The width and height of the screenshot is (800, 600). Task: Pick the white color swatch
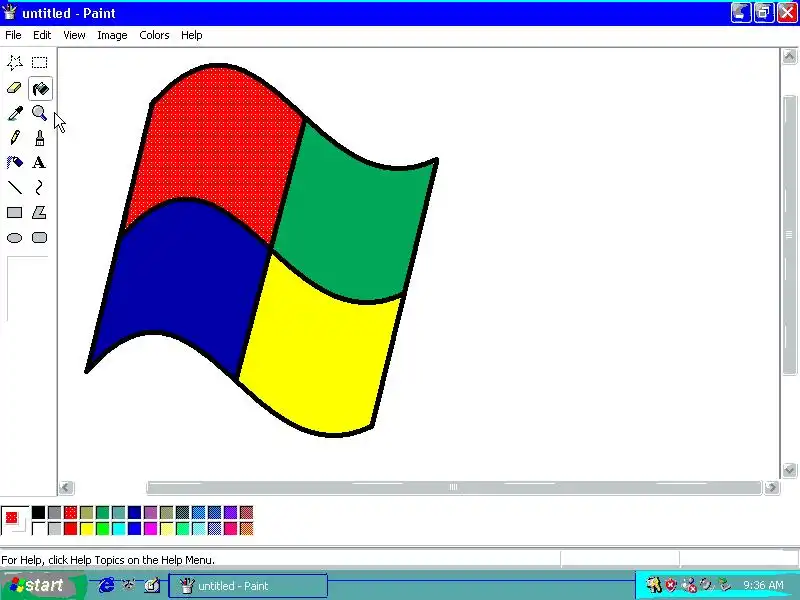pyautogui.click(x=38, y=529)
